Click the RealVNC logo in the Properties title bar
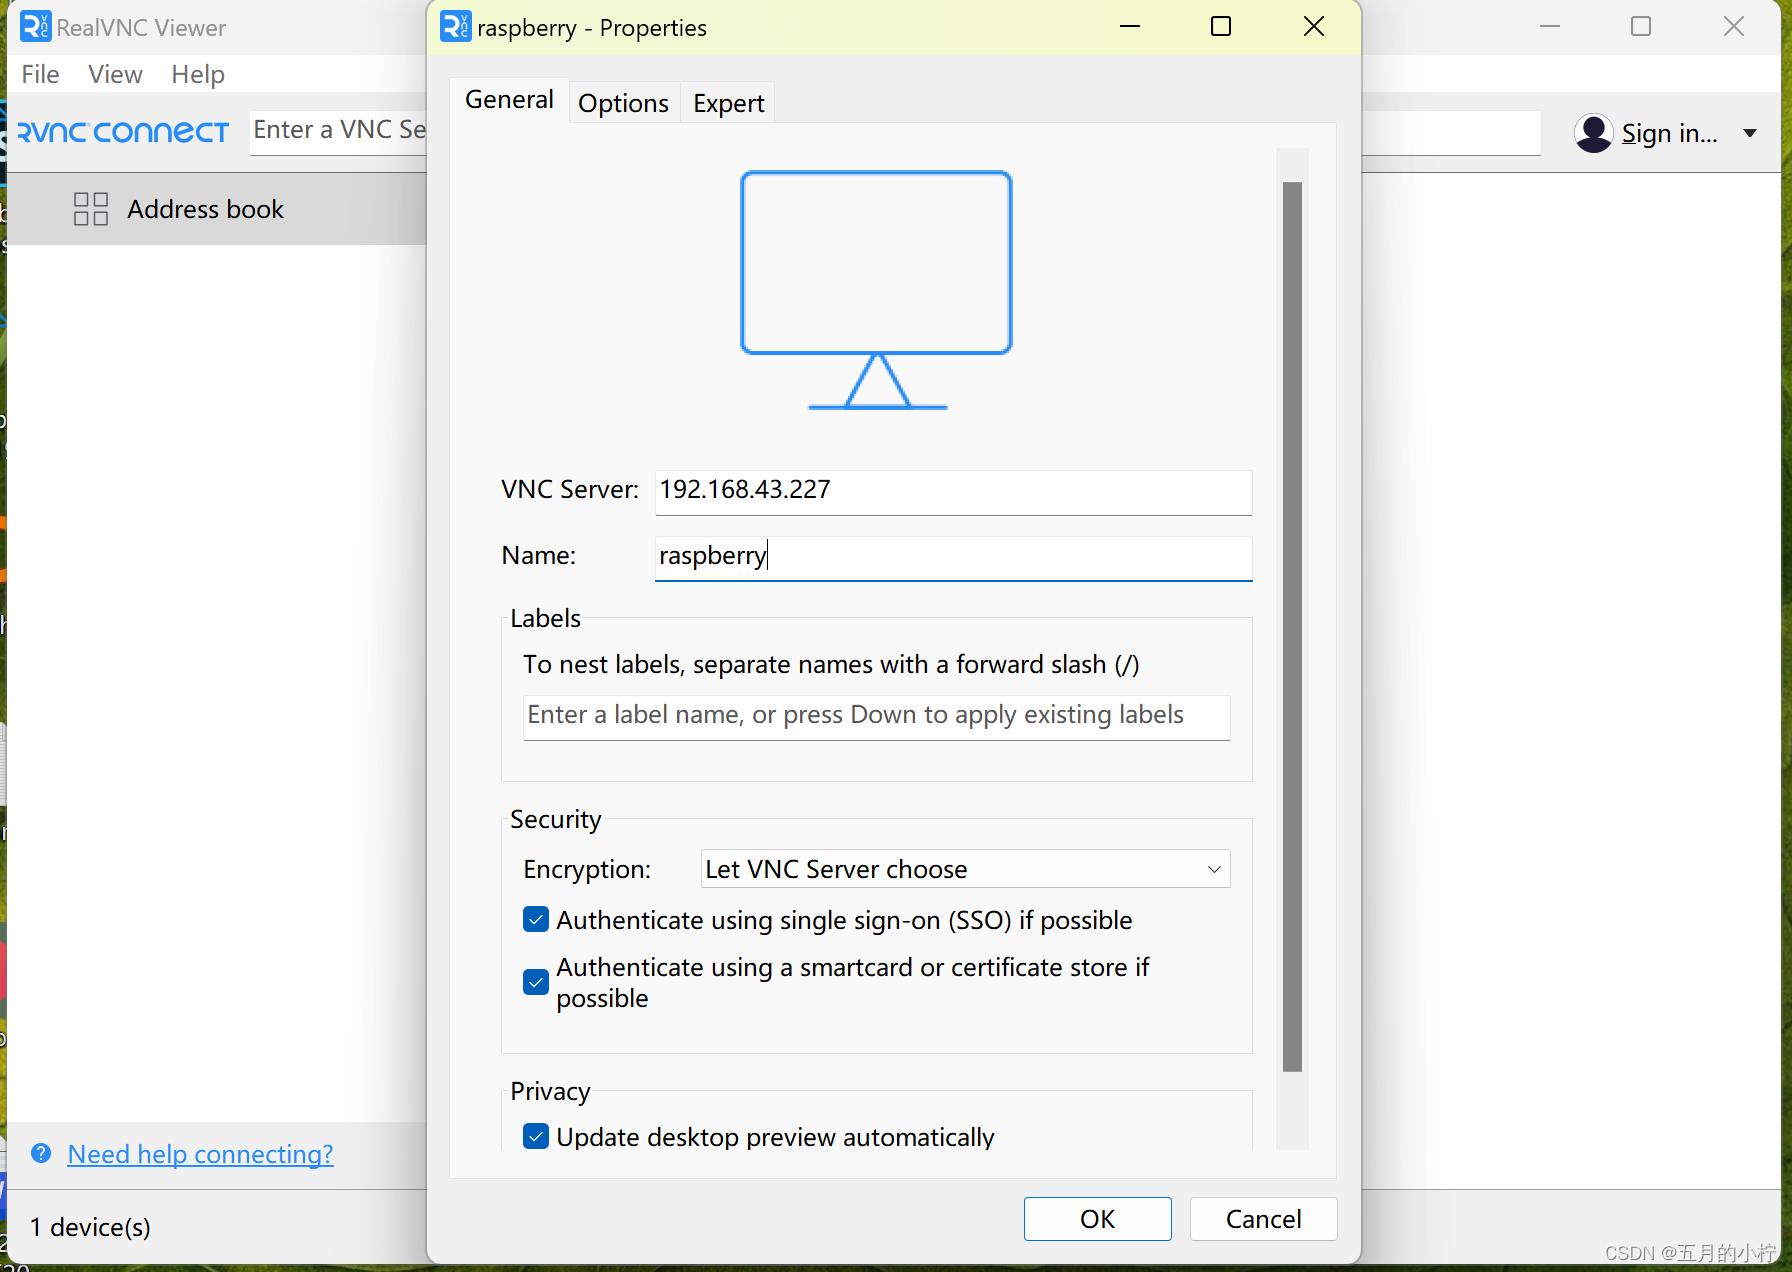 [455, 27]
